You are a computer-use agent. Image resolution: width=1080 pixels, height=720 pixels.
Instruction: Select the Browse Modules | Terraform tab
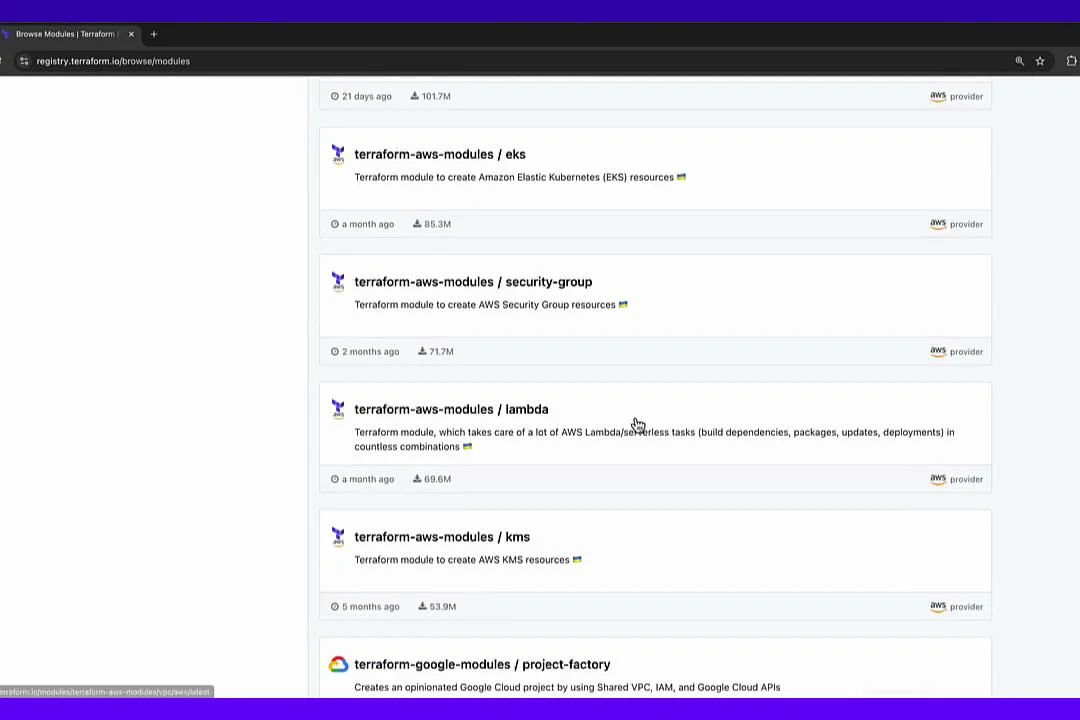tap(67, 34)
